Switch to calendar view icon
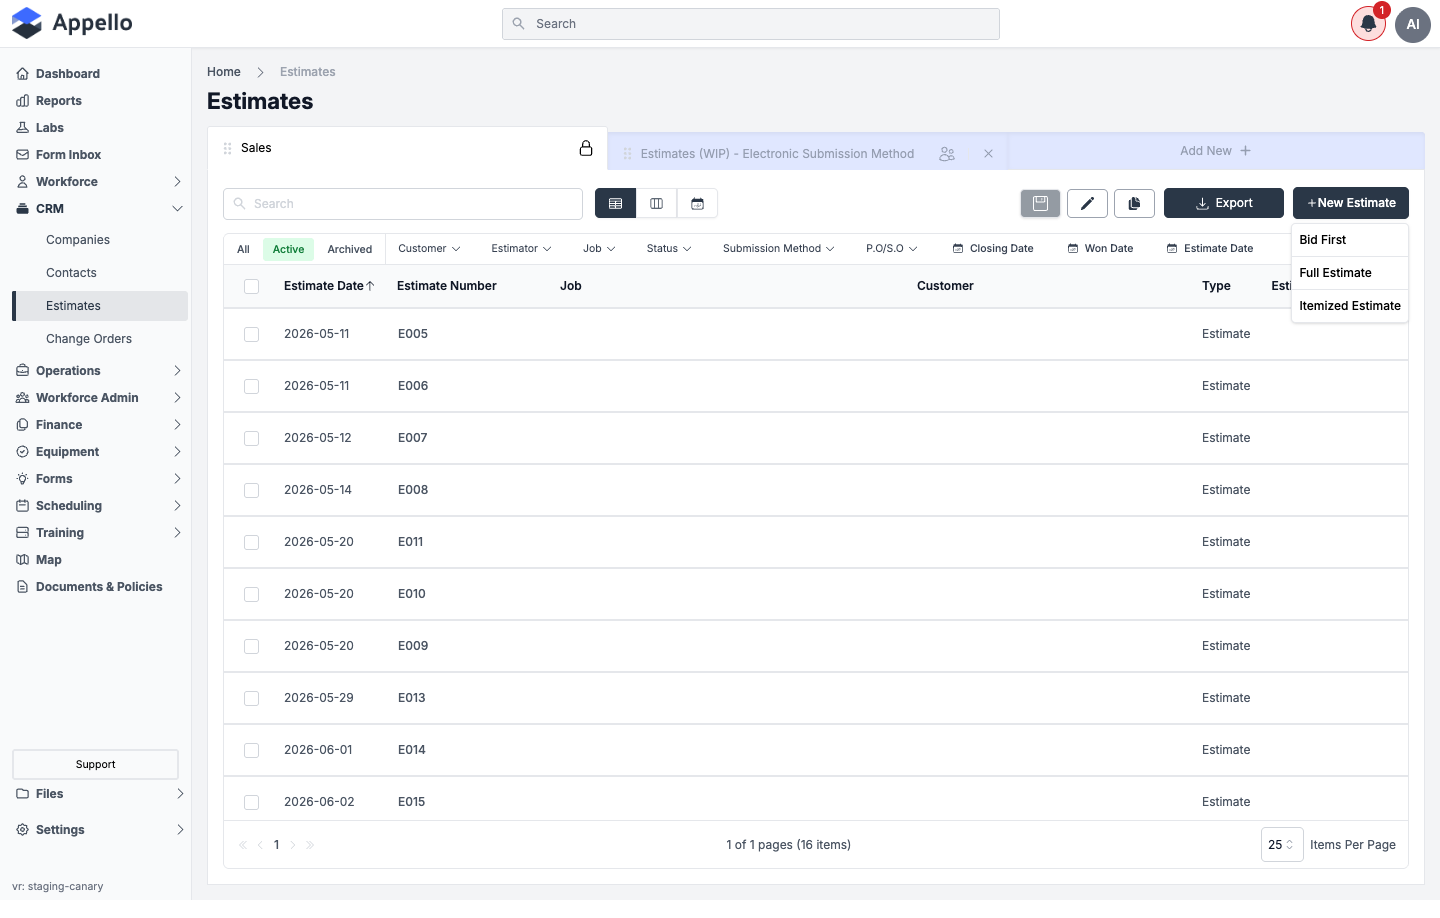 tap(697, 203)
